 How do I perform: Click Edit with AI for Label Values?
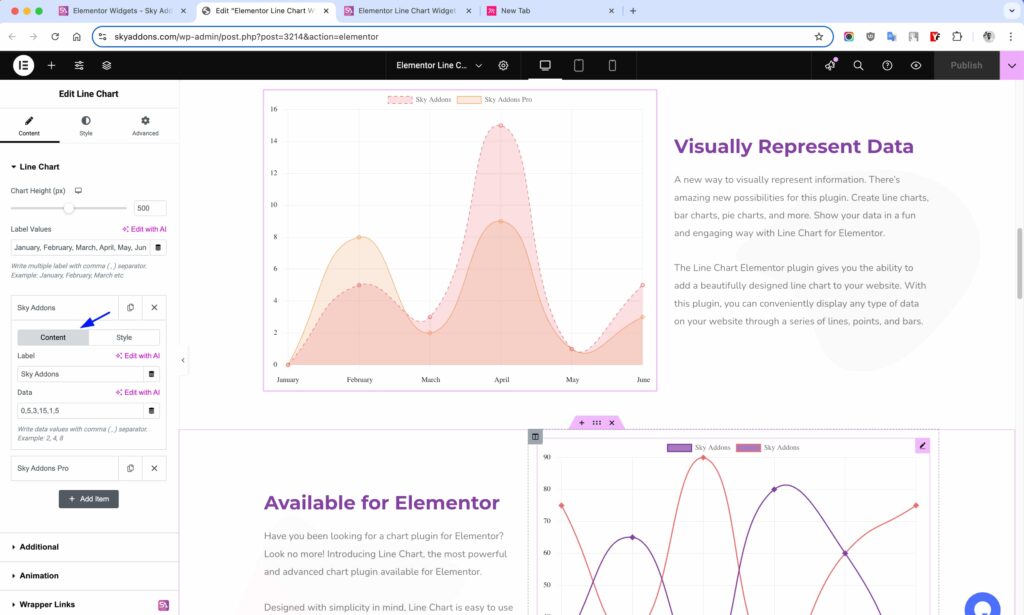click(x=144, y=229)
